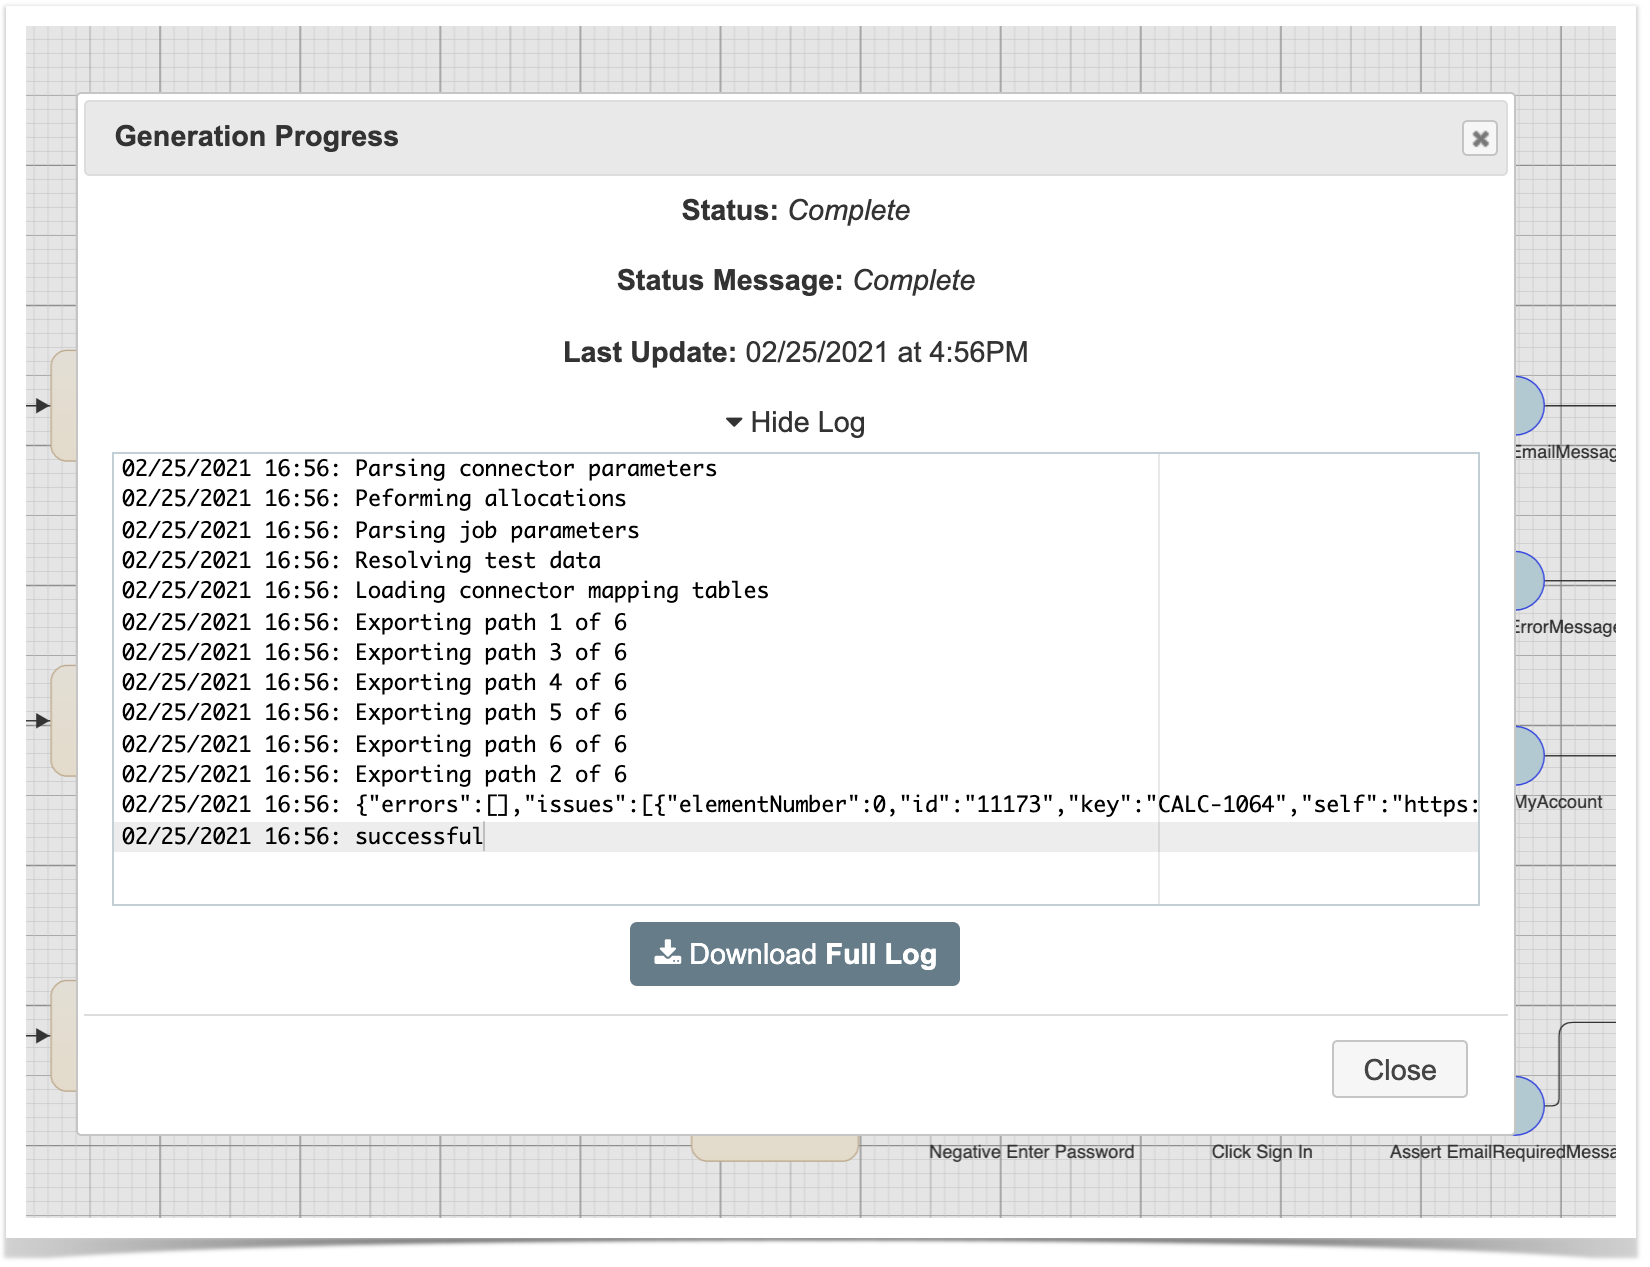Click the blue end node above MyAccount
The width and height of the screenshot is (1650, 1267).
tap(1530, 755)
